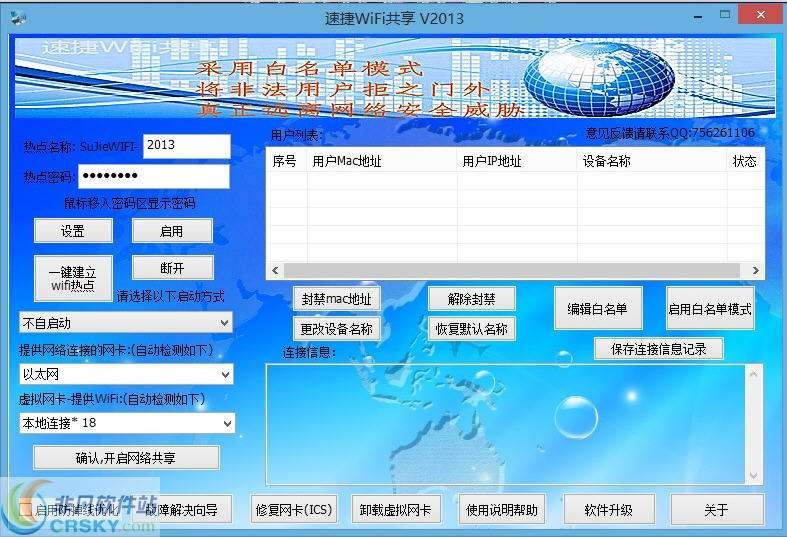
Task: Open the 以太网 network adapter dropdown
Action: [126, 374]
